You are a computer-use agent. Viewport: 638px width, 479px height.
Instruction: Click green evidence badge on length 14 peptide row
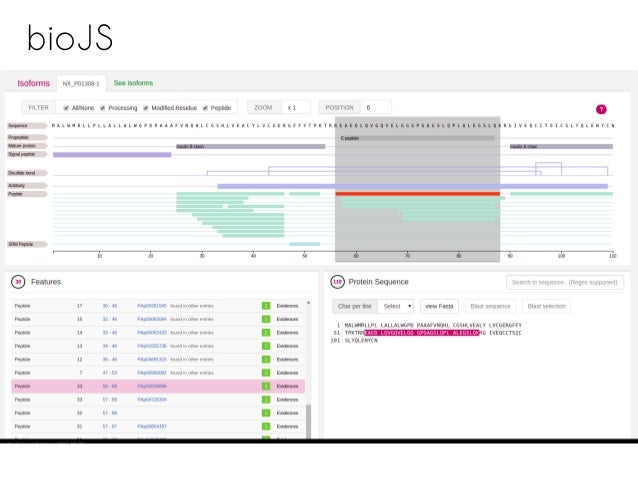click(x=266, y=332)
